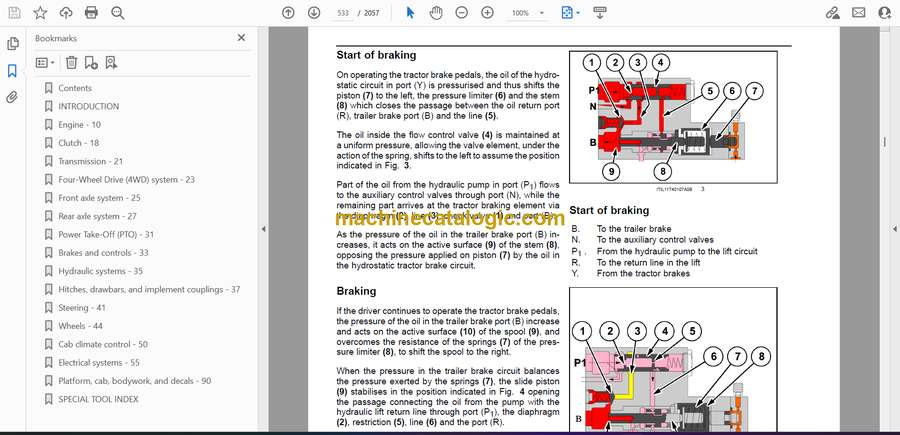Click the legend line 'From the tractor brakes'
The width and height of the screenshot is (900, 435).
point(643,273)
